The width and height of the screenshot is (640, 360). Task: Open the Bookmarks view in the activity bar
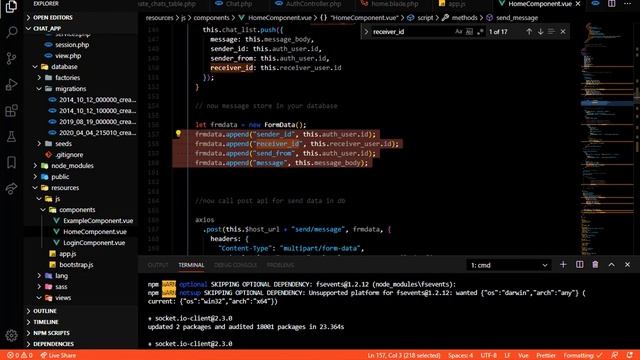click(11, 162)
